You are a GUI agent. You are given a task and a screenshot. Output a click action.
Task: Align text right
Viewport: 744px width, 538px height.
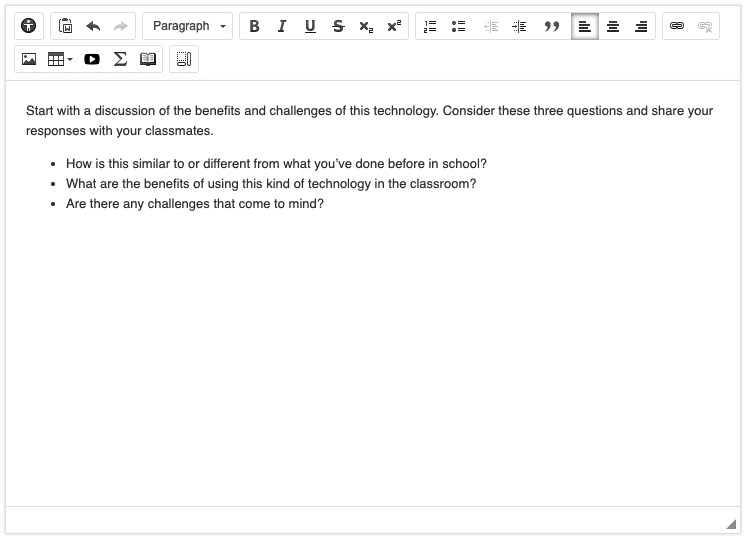pos(641,26)
